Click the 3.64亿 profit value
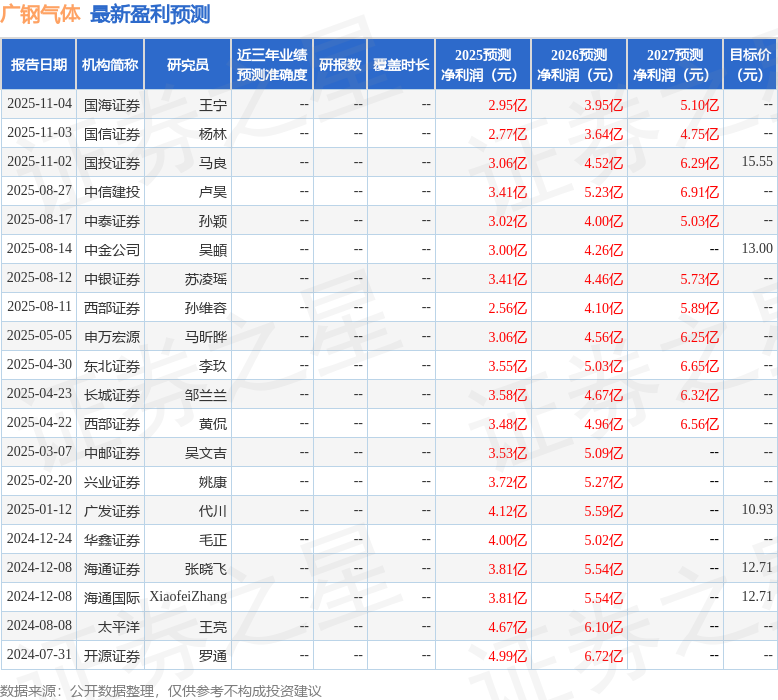The width and height of the screenshot is (778, 700). [603, 134]
